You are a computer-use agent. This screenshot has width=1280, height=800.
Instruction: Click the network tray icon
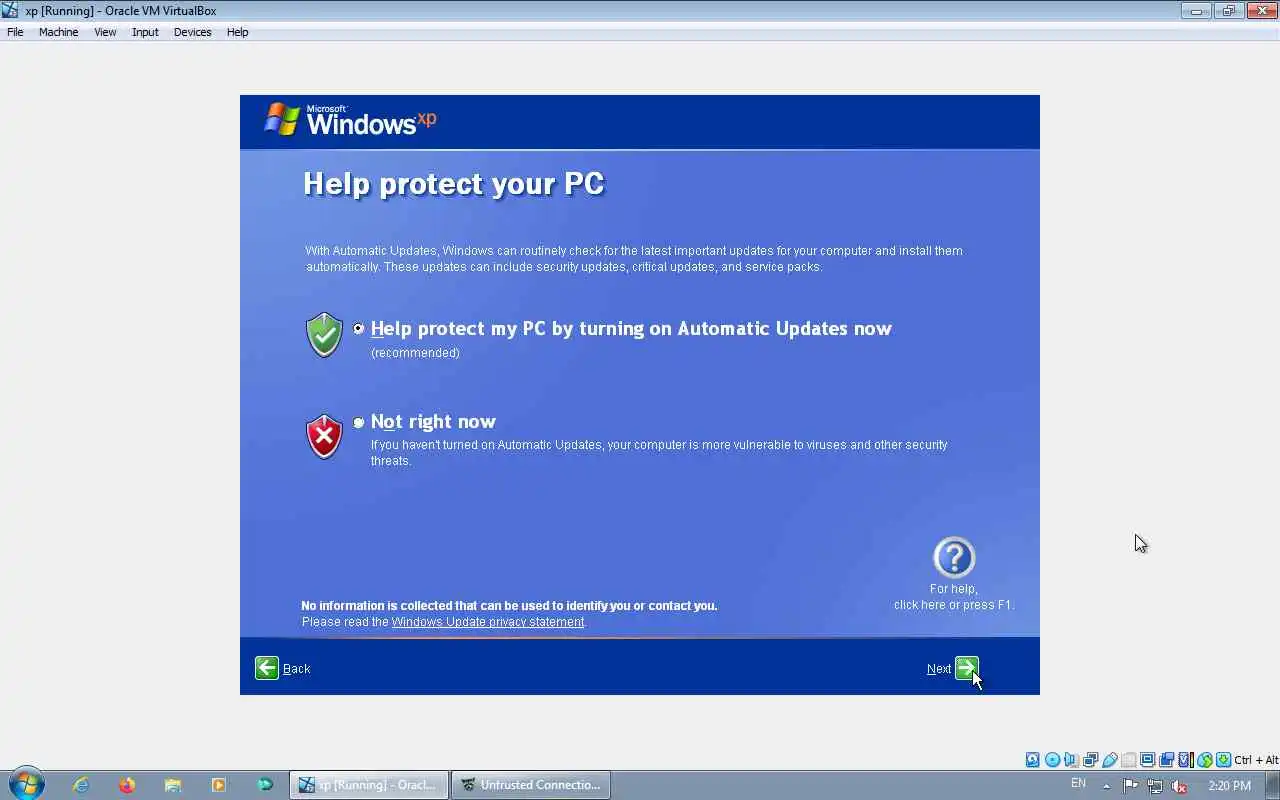coord(1155,786)
